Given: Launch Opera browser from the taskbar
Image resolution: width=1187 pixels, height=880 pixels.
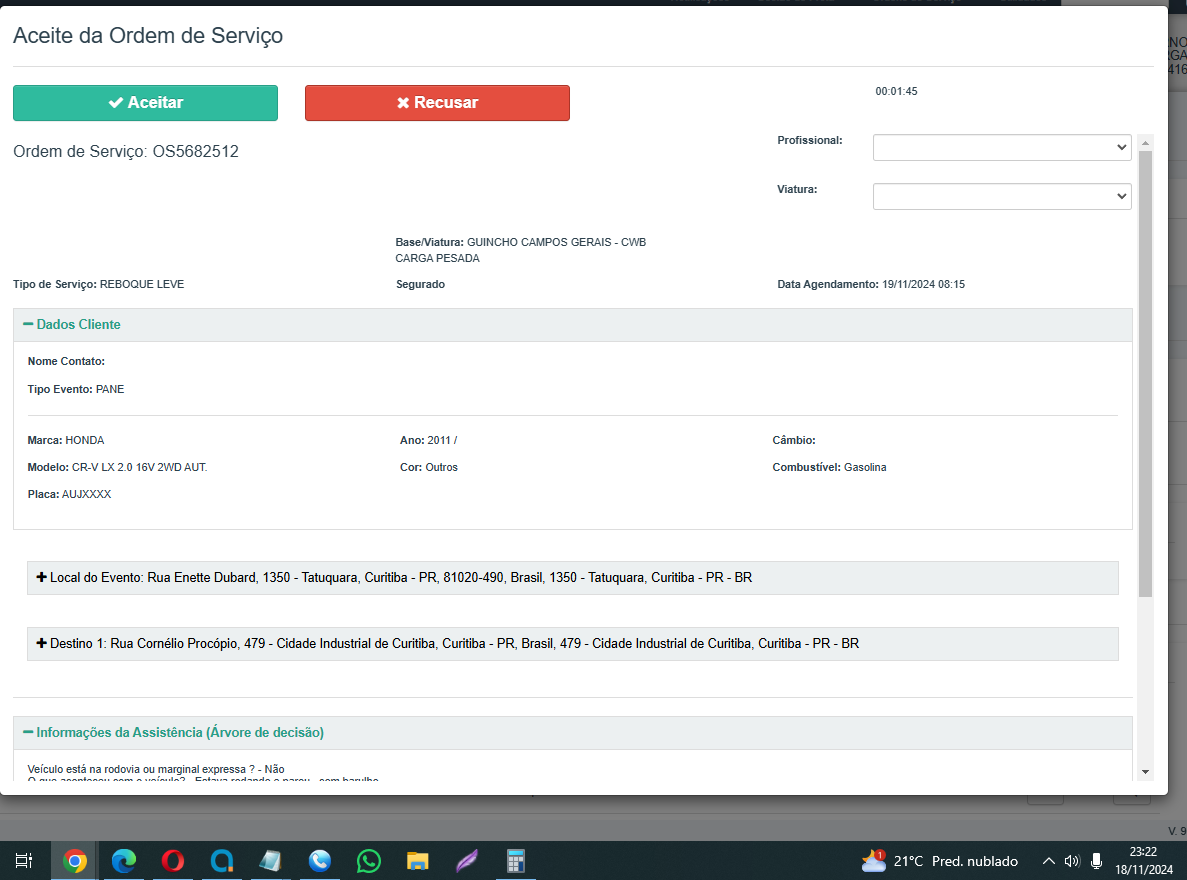Looking at the screenshot, I should pos(173,861).
